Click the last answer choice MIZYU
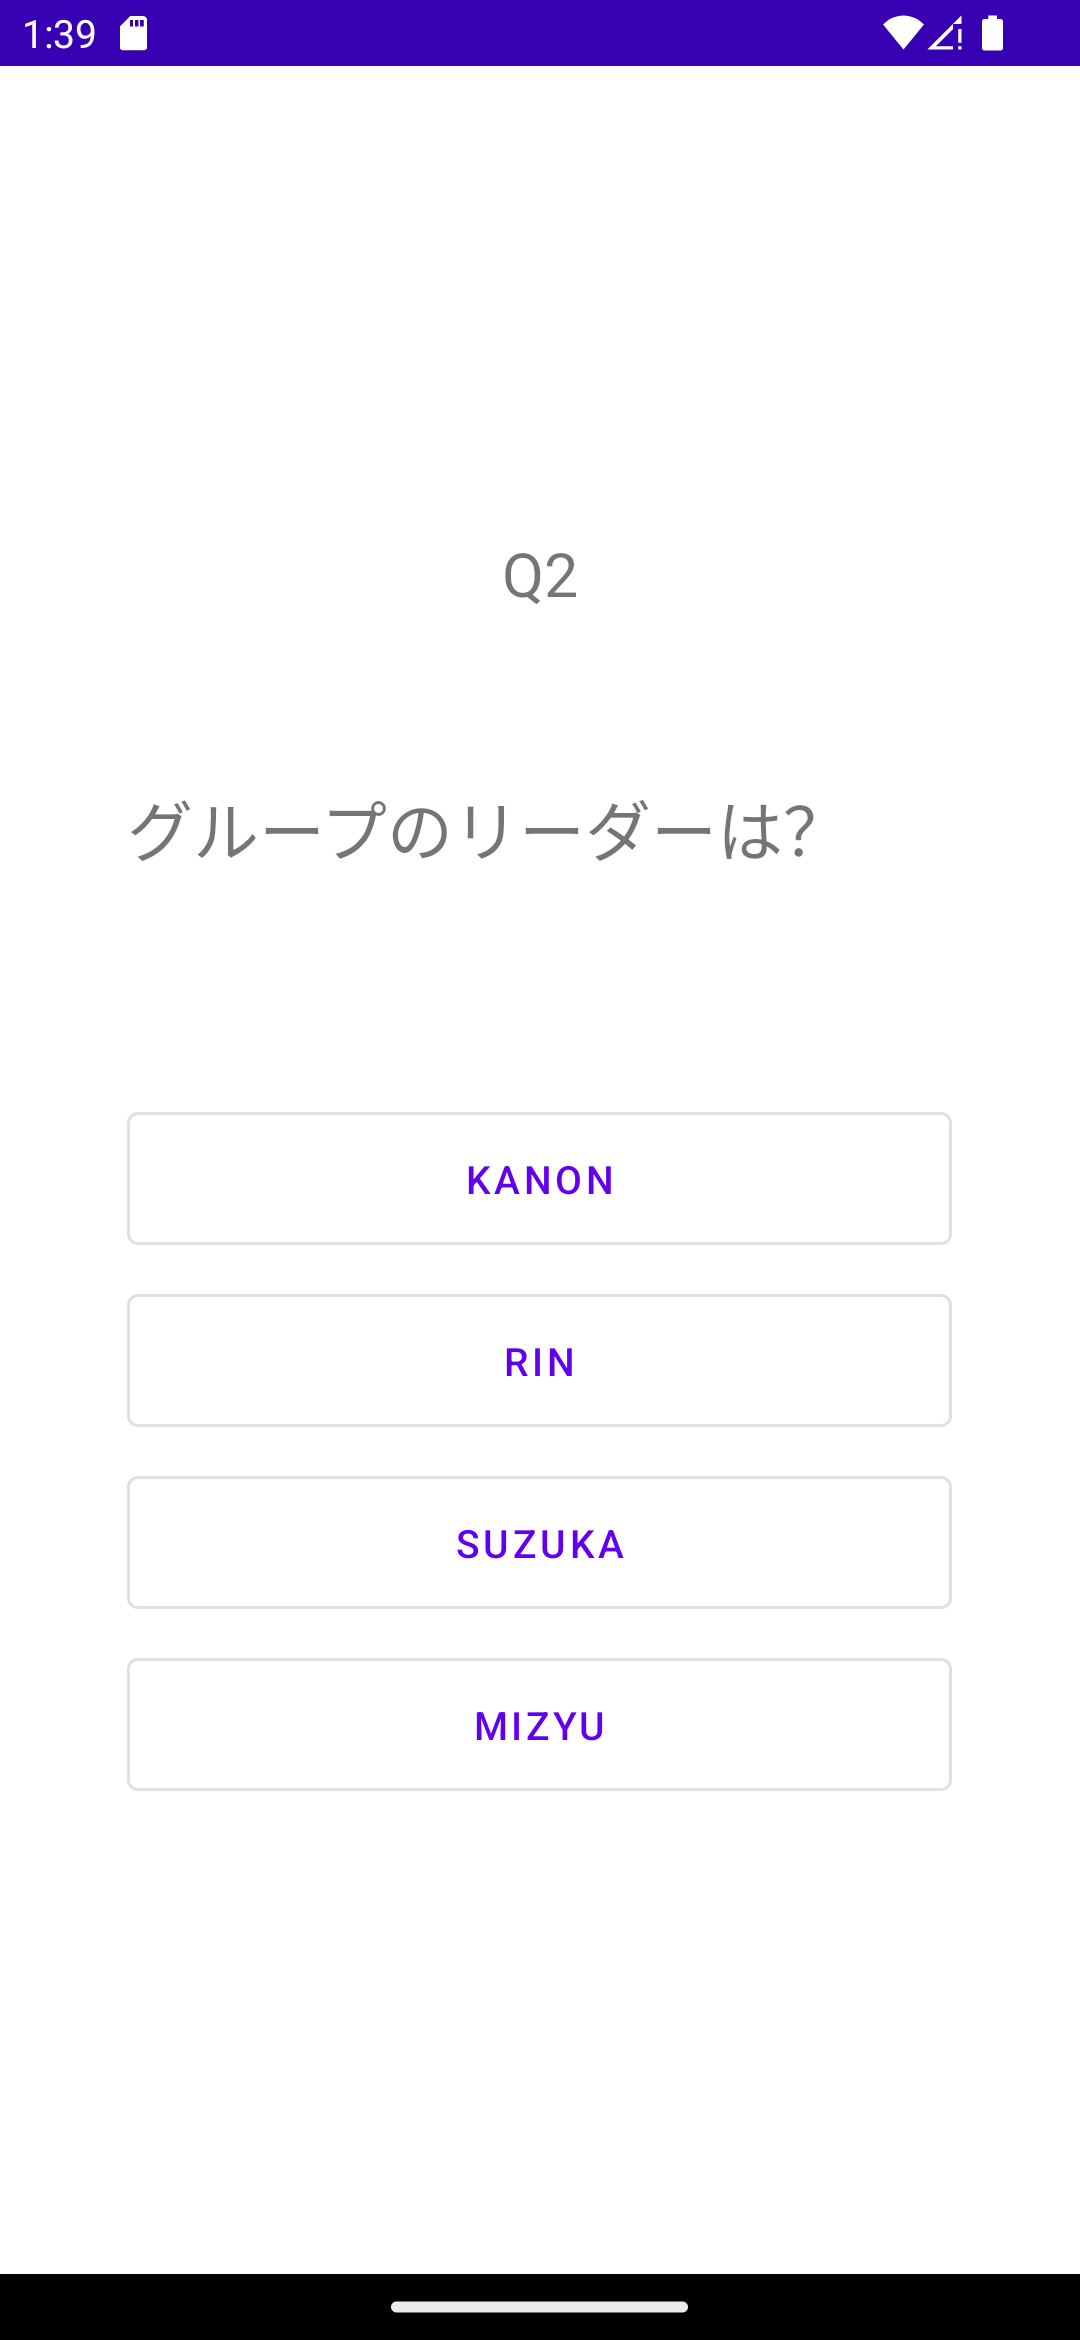 (539, 1725)
